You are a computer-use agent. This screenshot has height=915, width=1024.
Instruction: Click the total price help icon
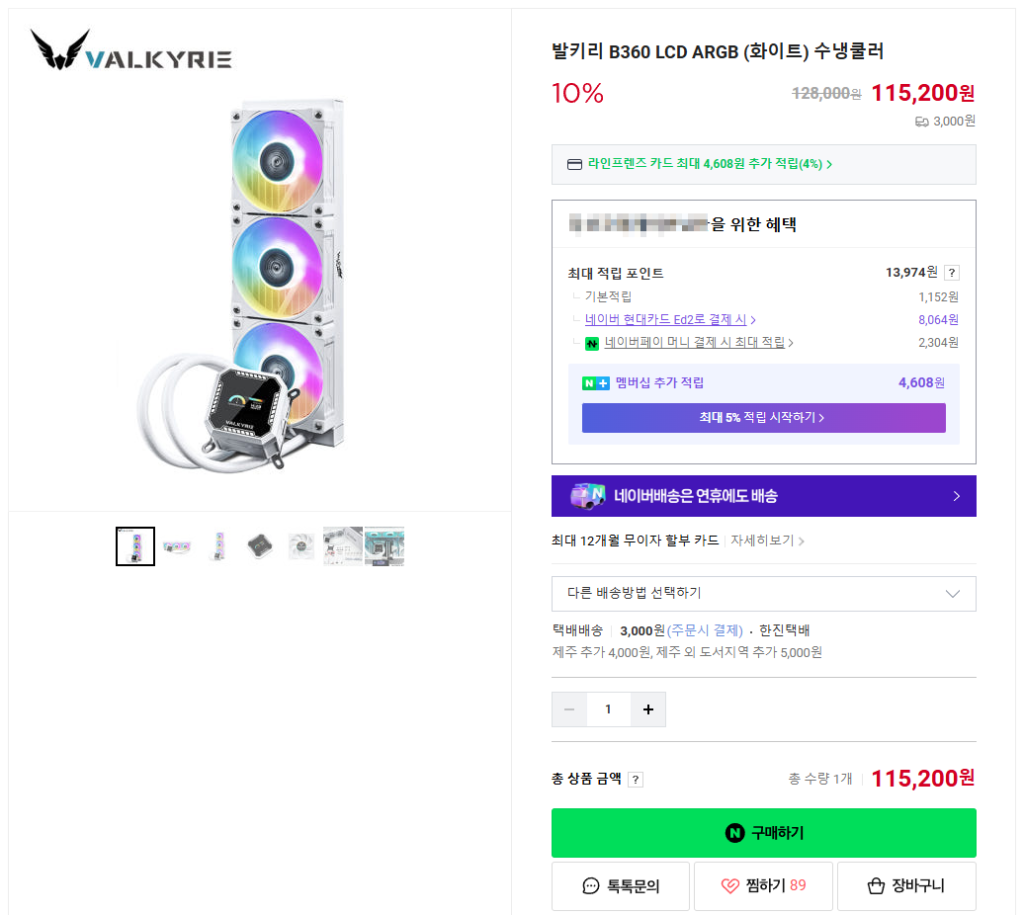636,780
